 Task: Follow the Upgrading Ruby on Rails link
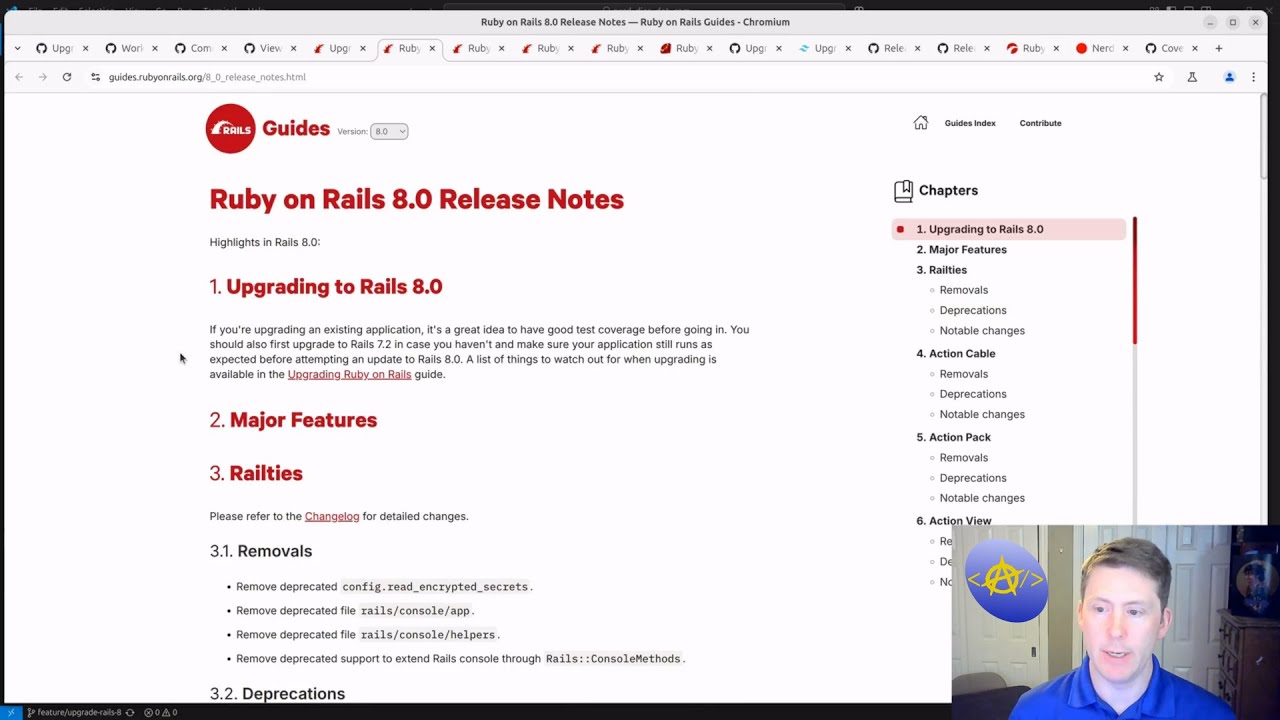349,374
